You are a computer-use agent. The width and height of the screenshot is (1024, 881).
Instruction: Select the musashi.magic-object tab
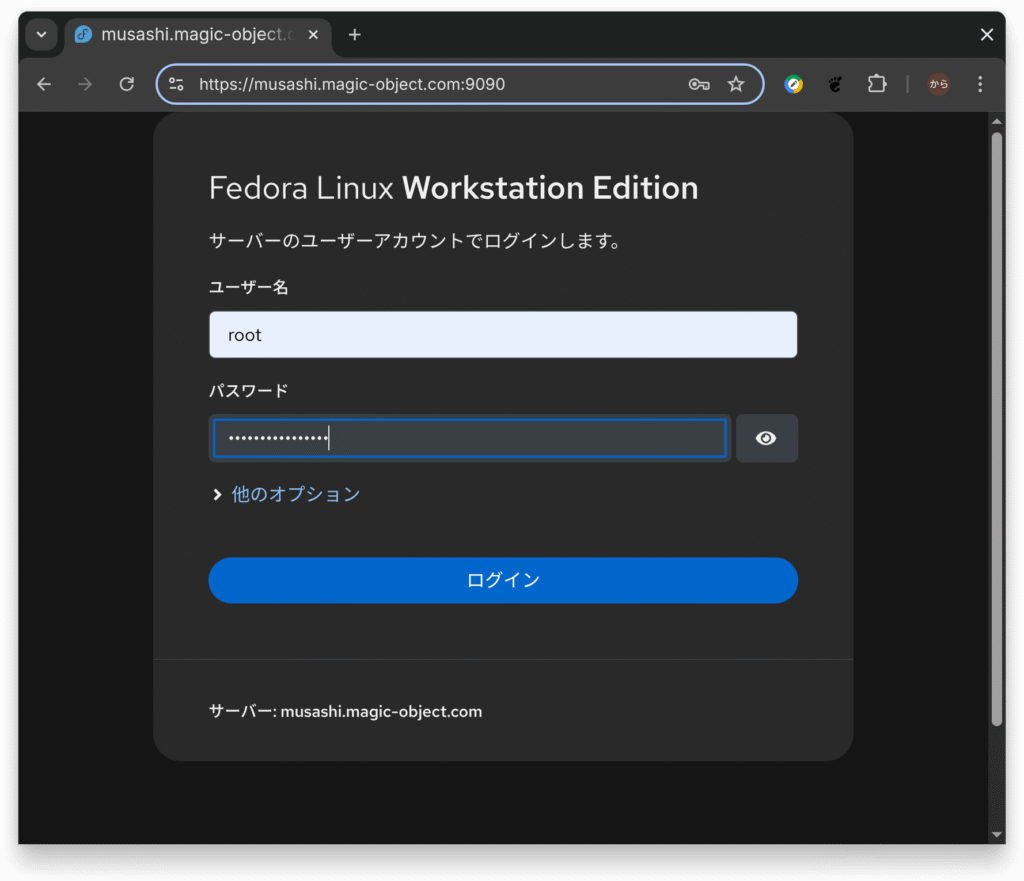(x=198, y=35)
